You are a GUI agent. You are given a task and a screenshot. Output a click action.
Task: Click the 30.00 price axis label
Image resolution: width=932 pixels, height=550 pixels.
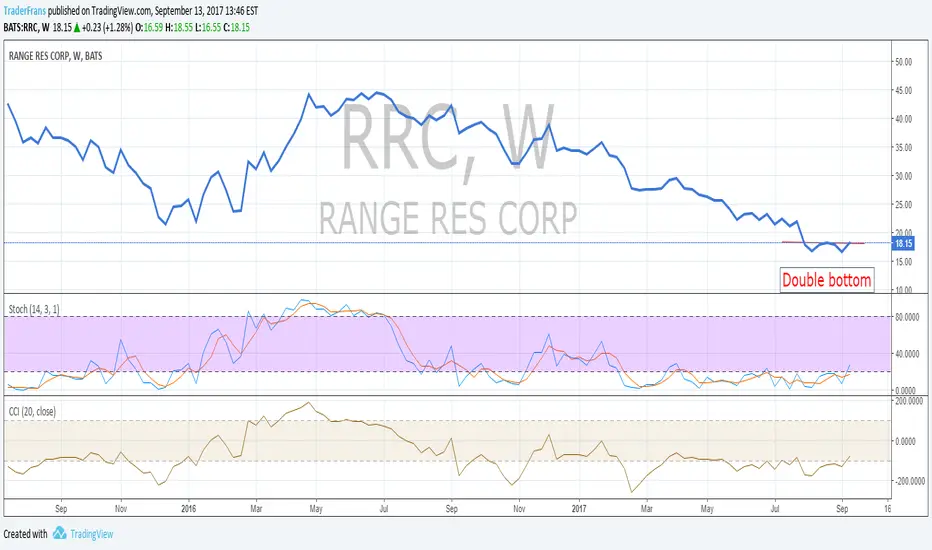click(903, 176)
